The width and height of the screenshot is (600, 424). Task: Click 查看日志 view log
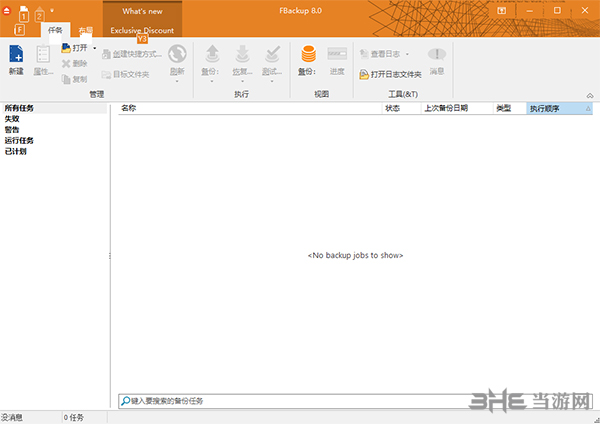coord(380,54)
